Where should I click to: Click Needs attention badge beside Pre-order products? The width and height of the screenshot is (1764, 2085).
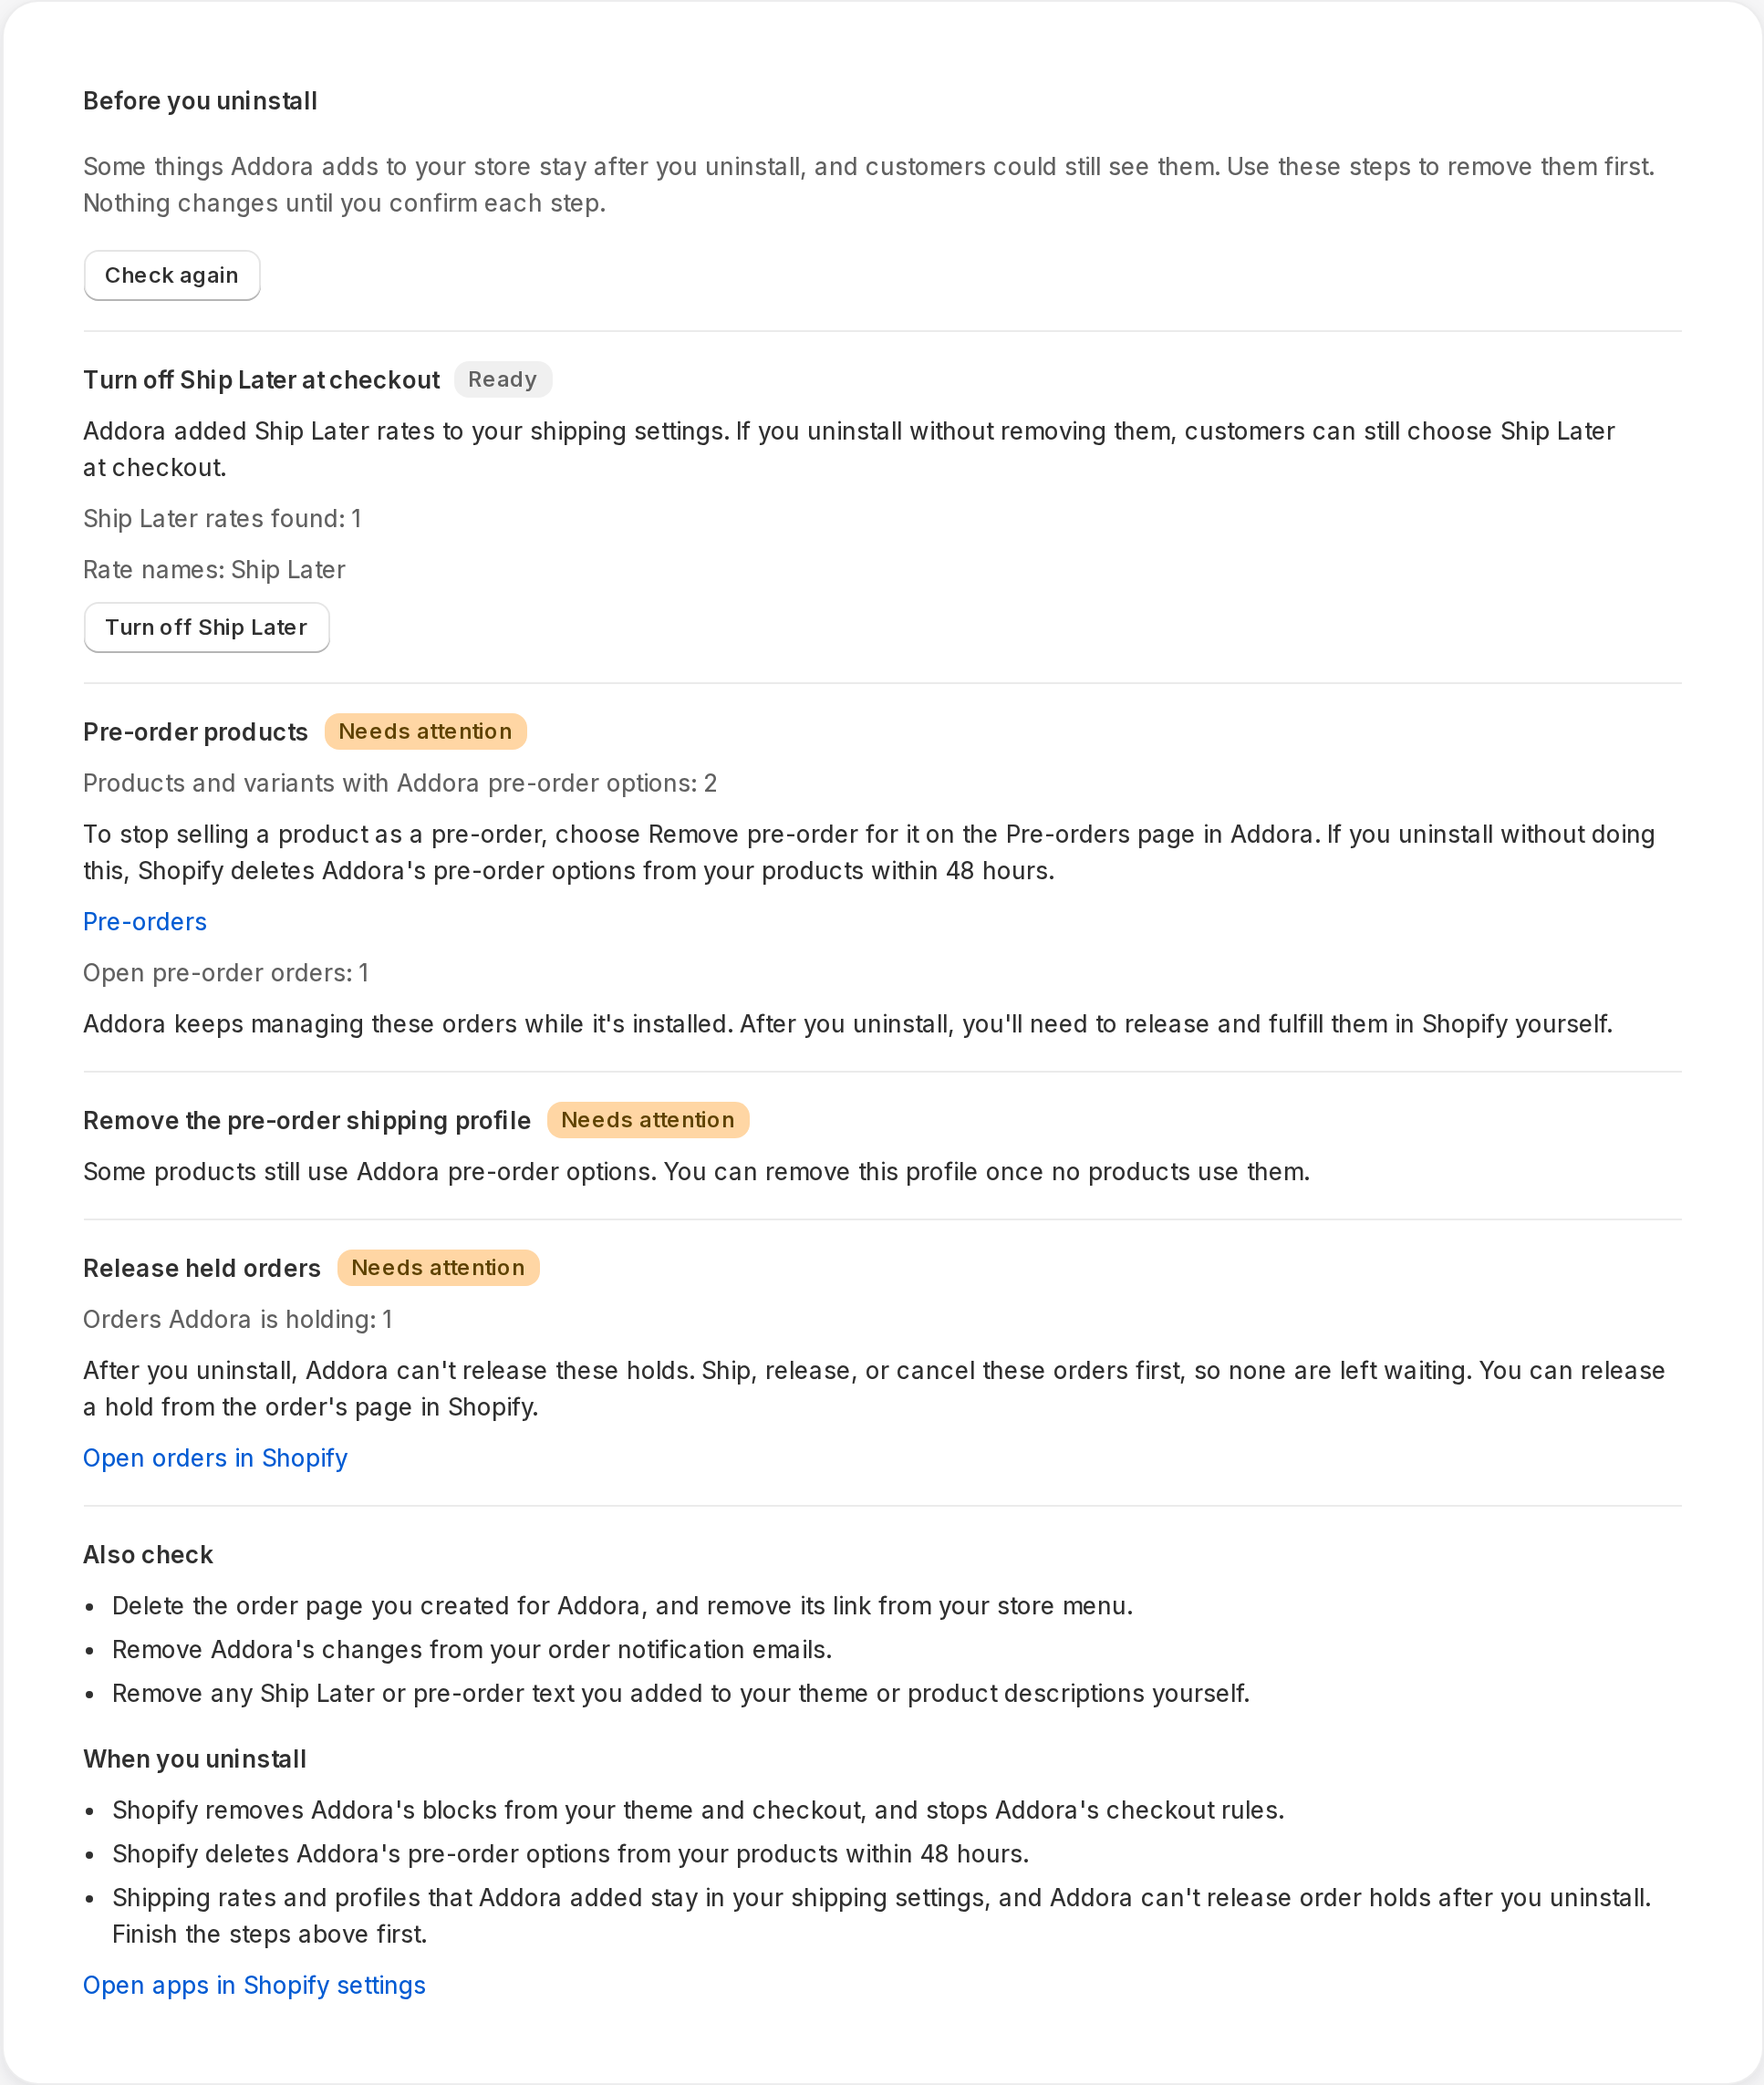(x=425, y=731)
